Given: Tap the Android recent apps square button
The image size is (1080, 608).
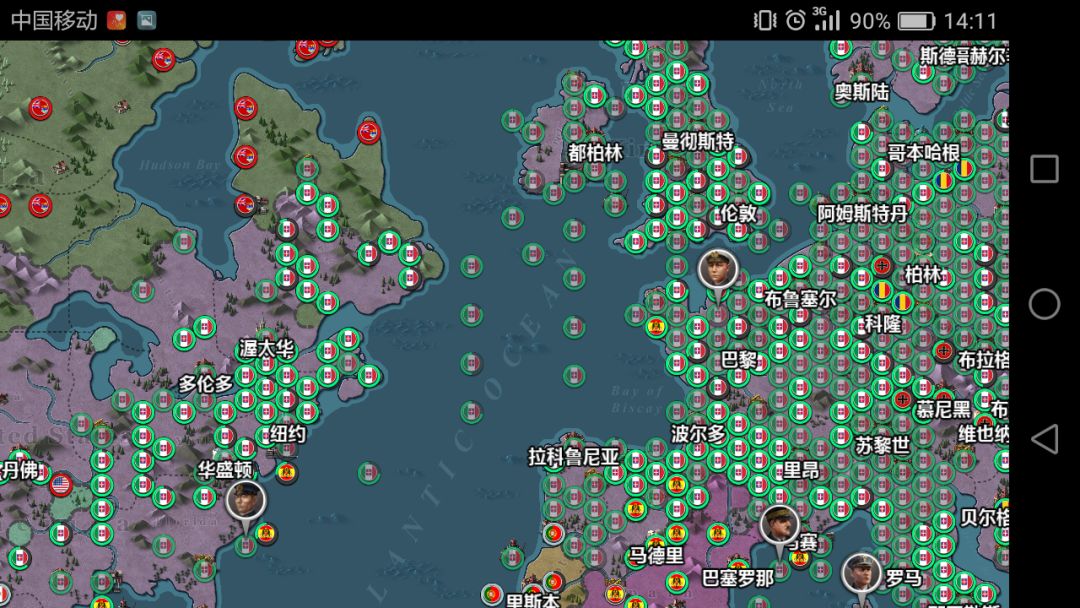Looking at the screenshot, I should pos(1044,169).
